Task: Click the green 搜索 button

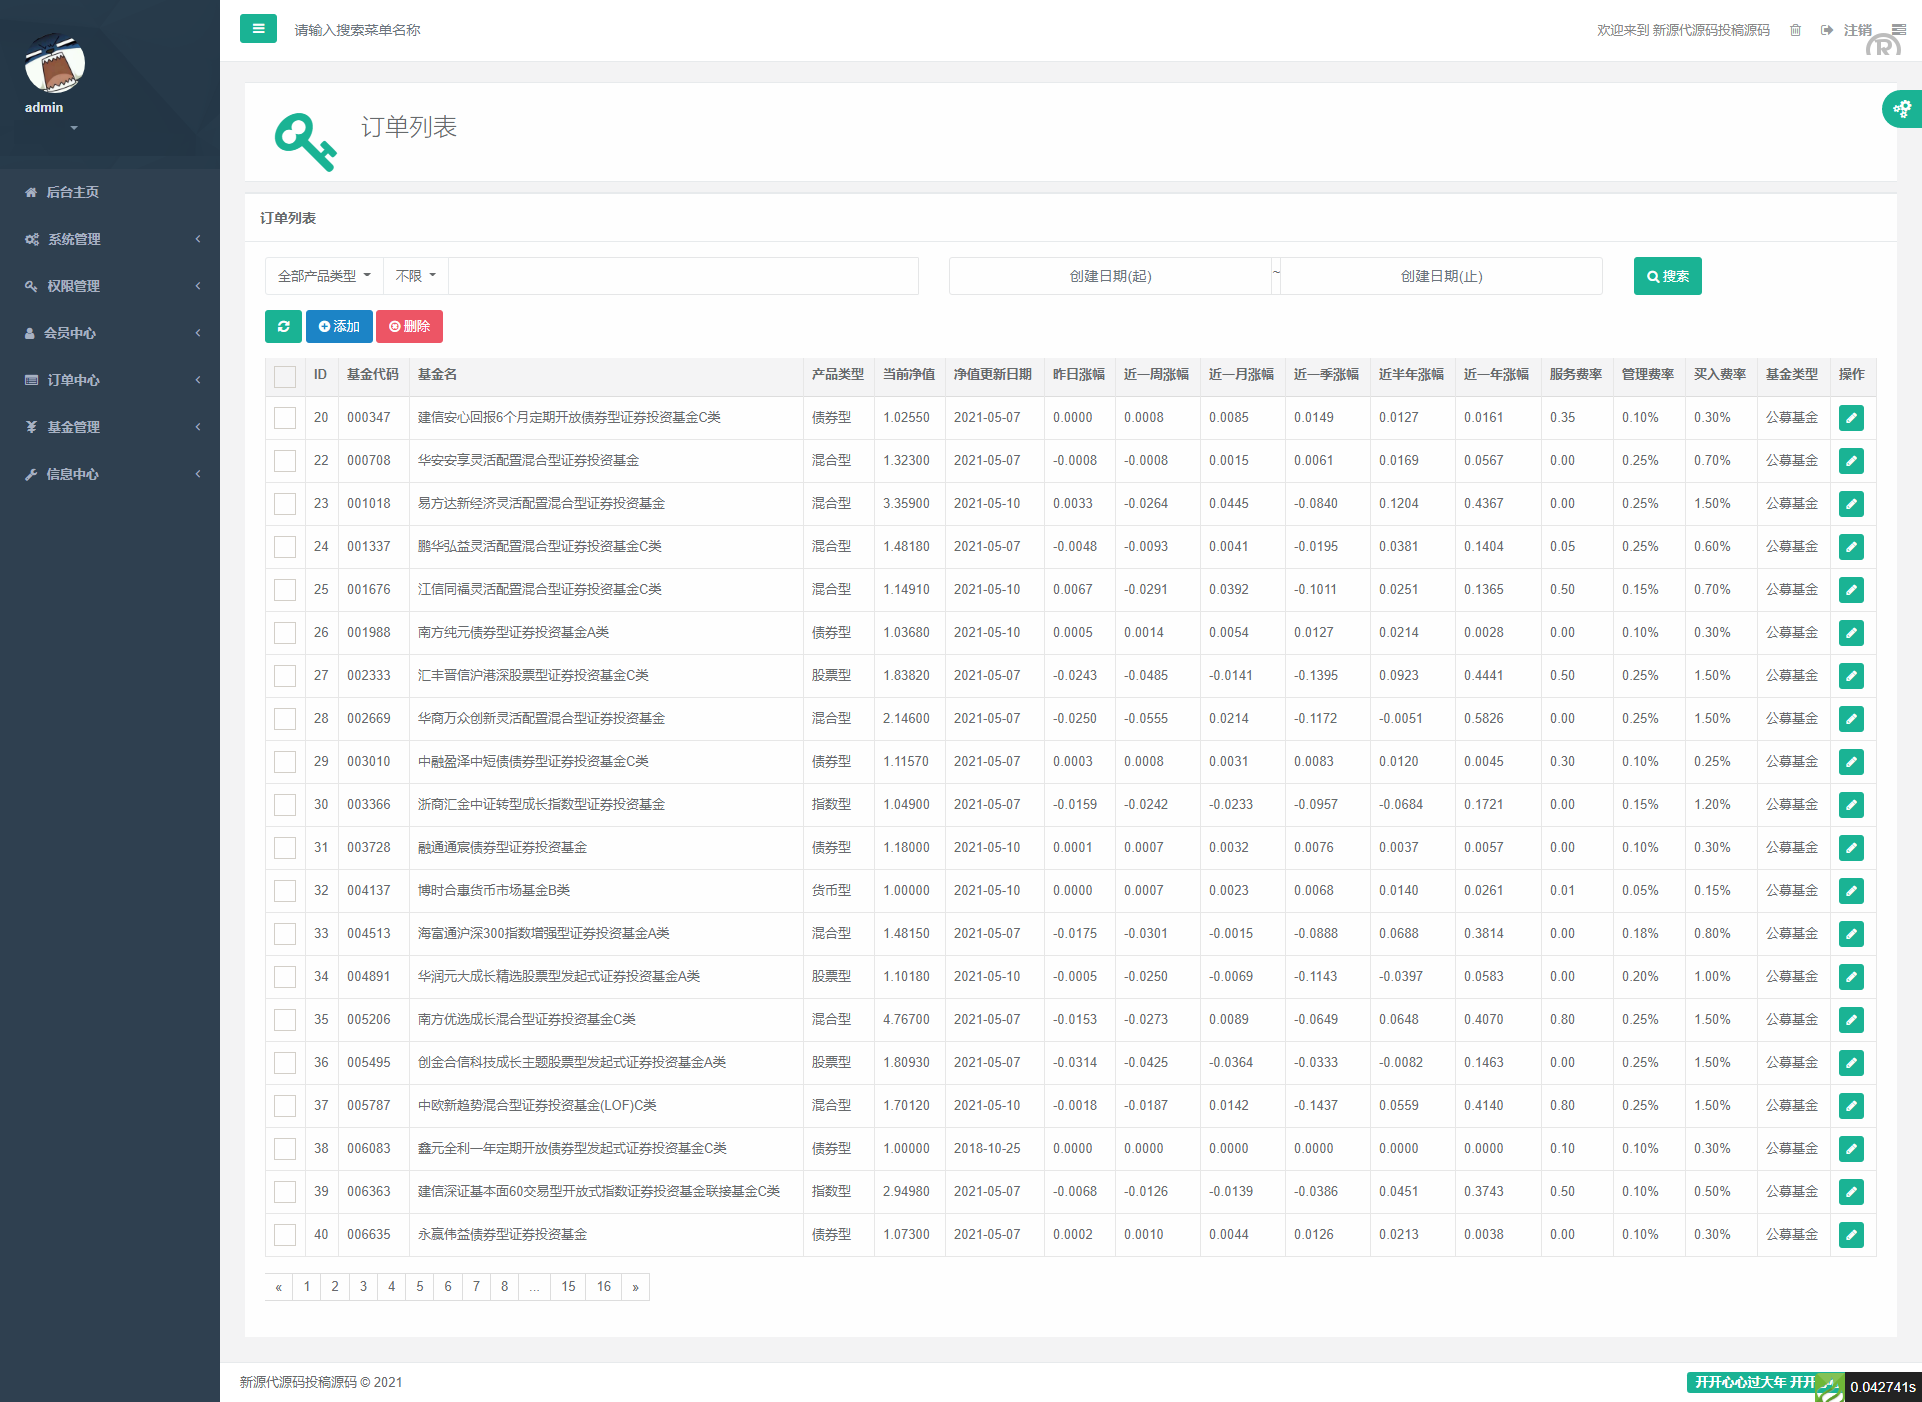Action: (x=1667, y=276)
